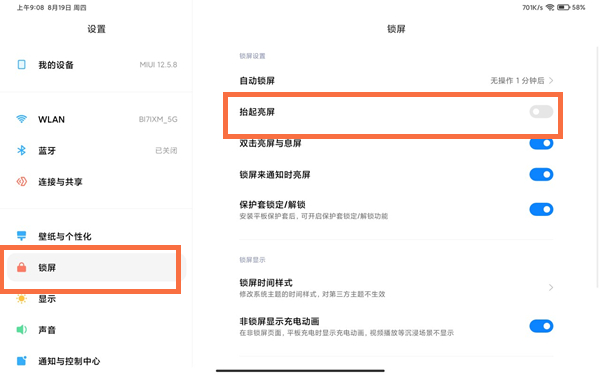The height and width of the screenshot is (375, 600).
Task: Enable the 抬起亮屏 switch
Action: pyautogui.click(x=541, y=112)
